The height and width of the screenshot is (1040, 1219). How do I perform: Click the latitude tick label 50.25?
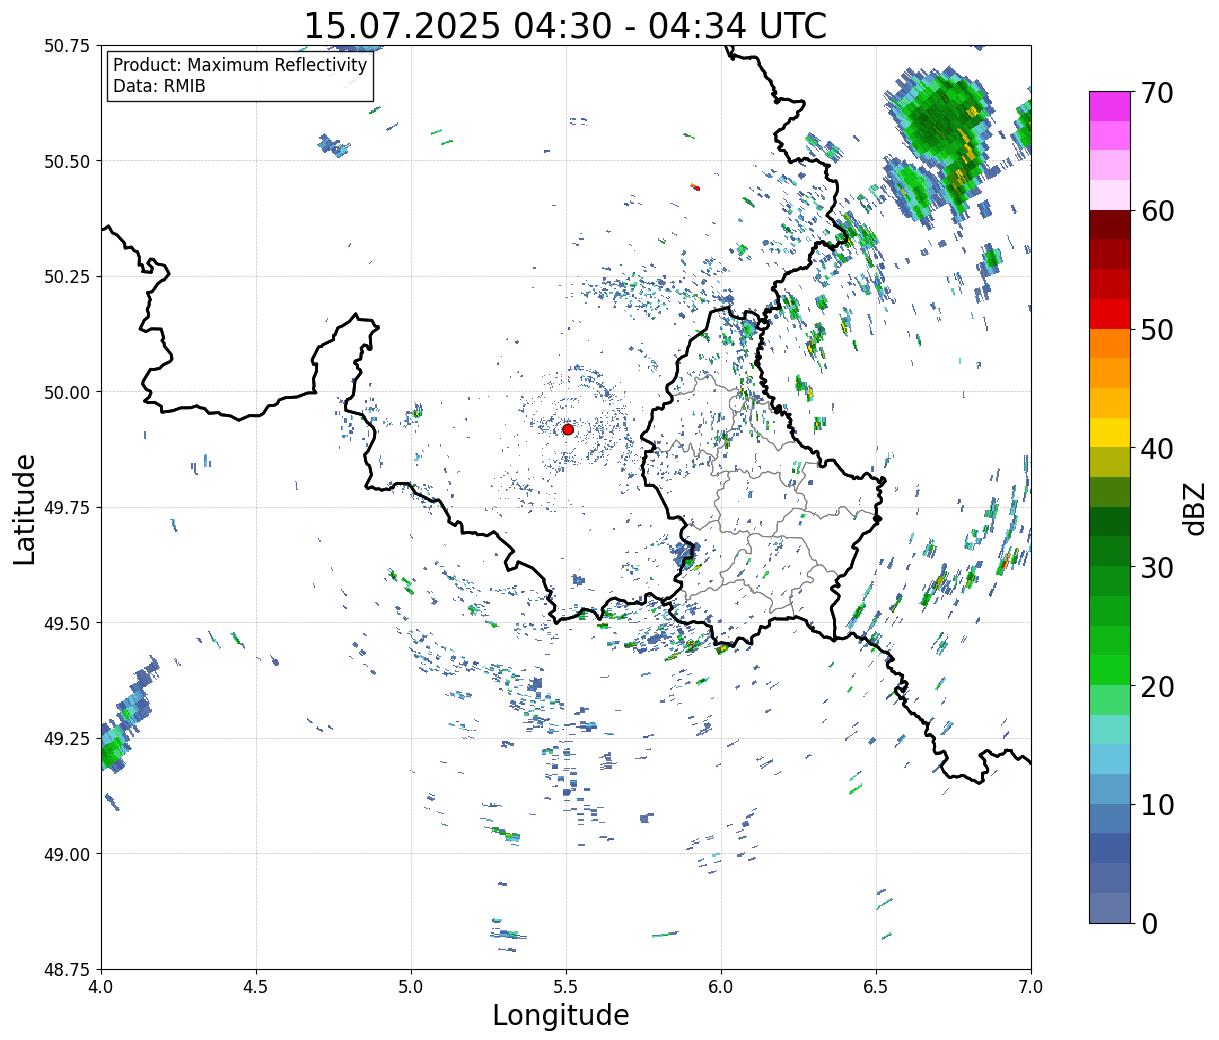(67, 277)
